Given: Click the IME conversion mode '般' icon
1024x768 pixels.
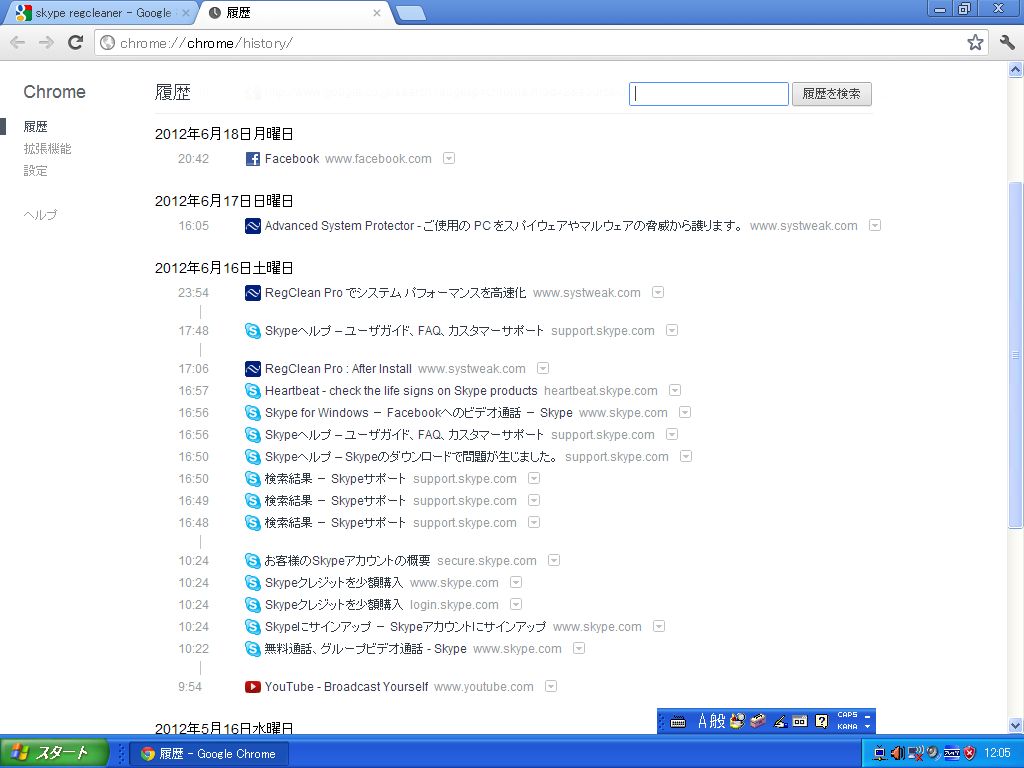Looking at the screenshot, I should click(x=717, y=721).
